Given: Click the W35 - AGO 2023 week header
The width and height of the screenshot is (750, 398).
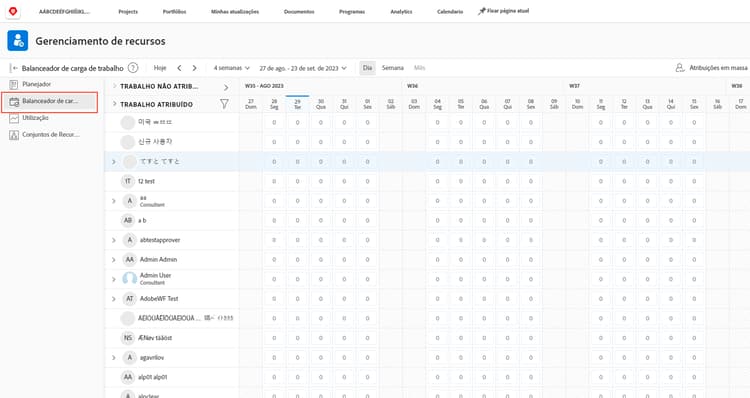Looking at the screenshot, I should pos(264,86).
